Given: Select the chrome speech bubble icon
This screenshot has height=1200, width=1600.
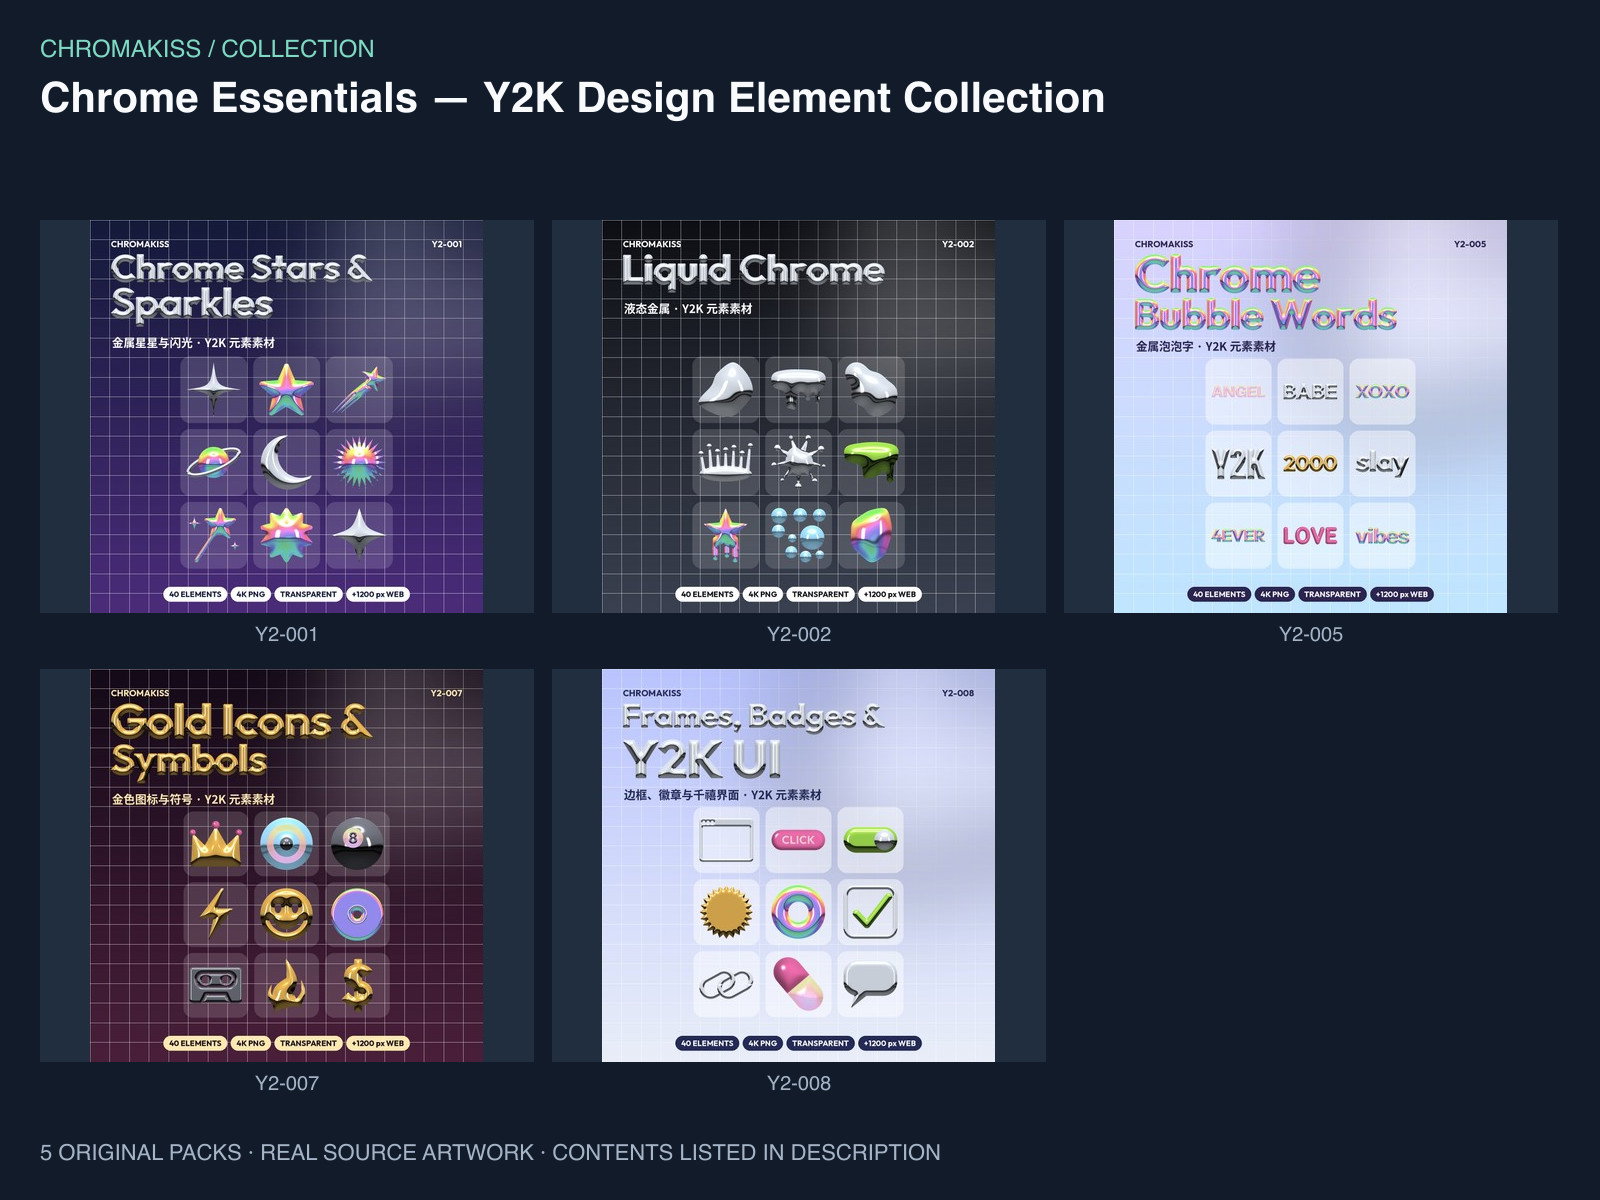Looking at the screenshot, I should click(x=870, y=984).
